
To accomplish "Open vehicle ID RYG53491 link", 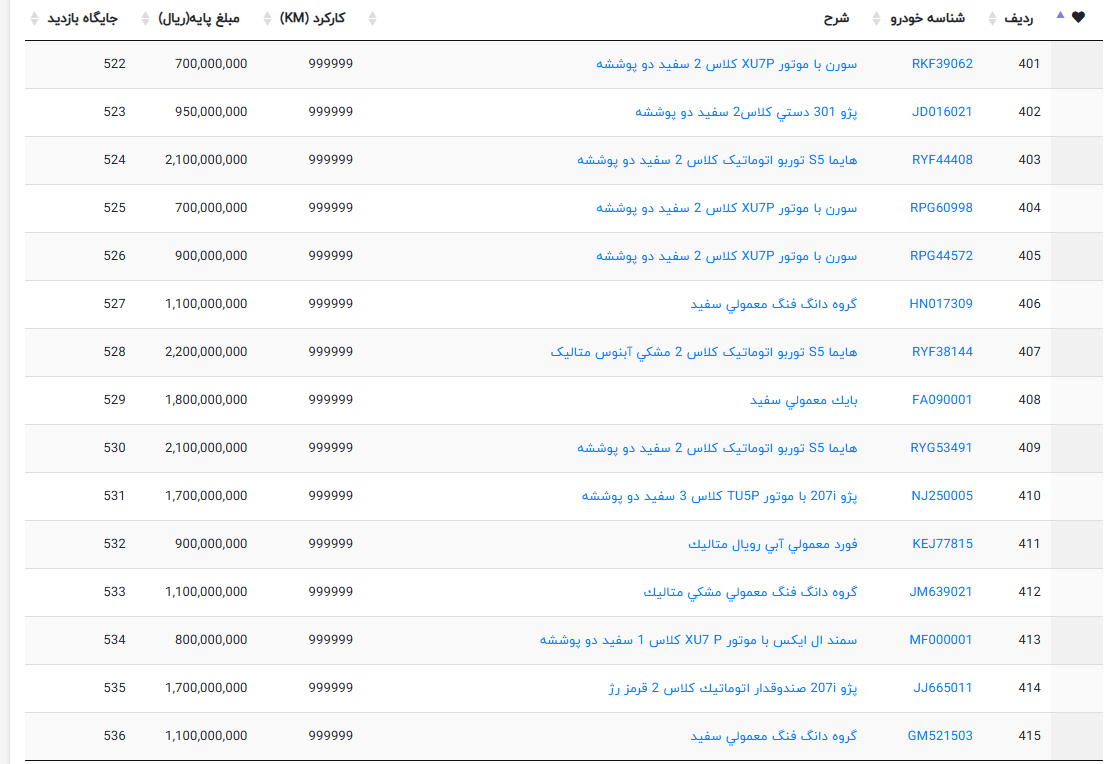I will 941,448.
